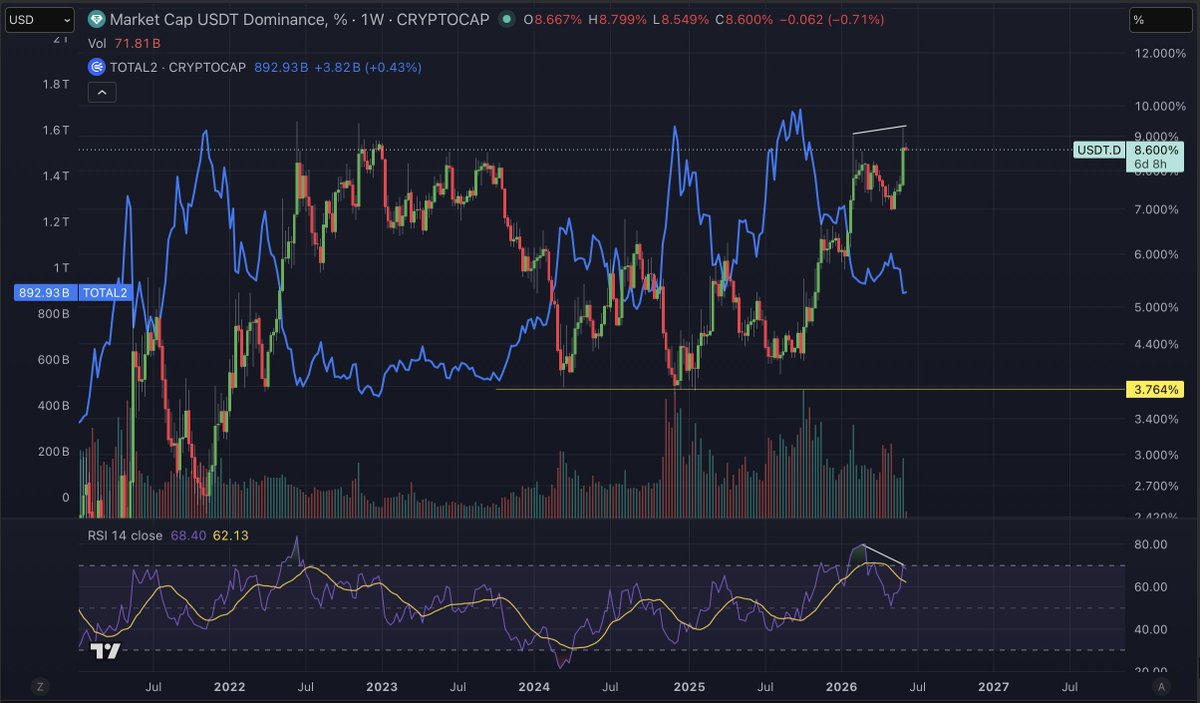Click the Z timezone button bottom left
This screenshot has width=1200, height=703.
click(x=40, y=687)
